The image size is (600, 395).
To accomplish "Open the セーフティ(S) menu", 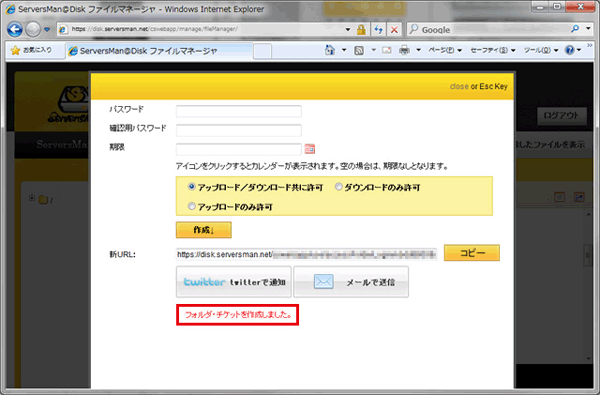I will click(x=493, y=50).
